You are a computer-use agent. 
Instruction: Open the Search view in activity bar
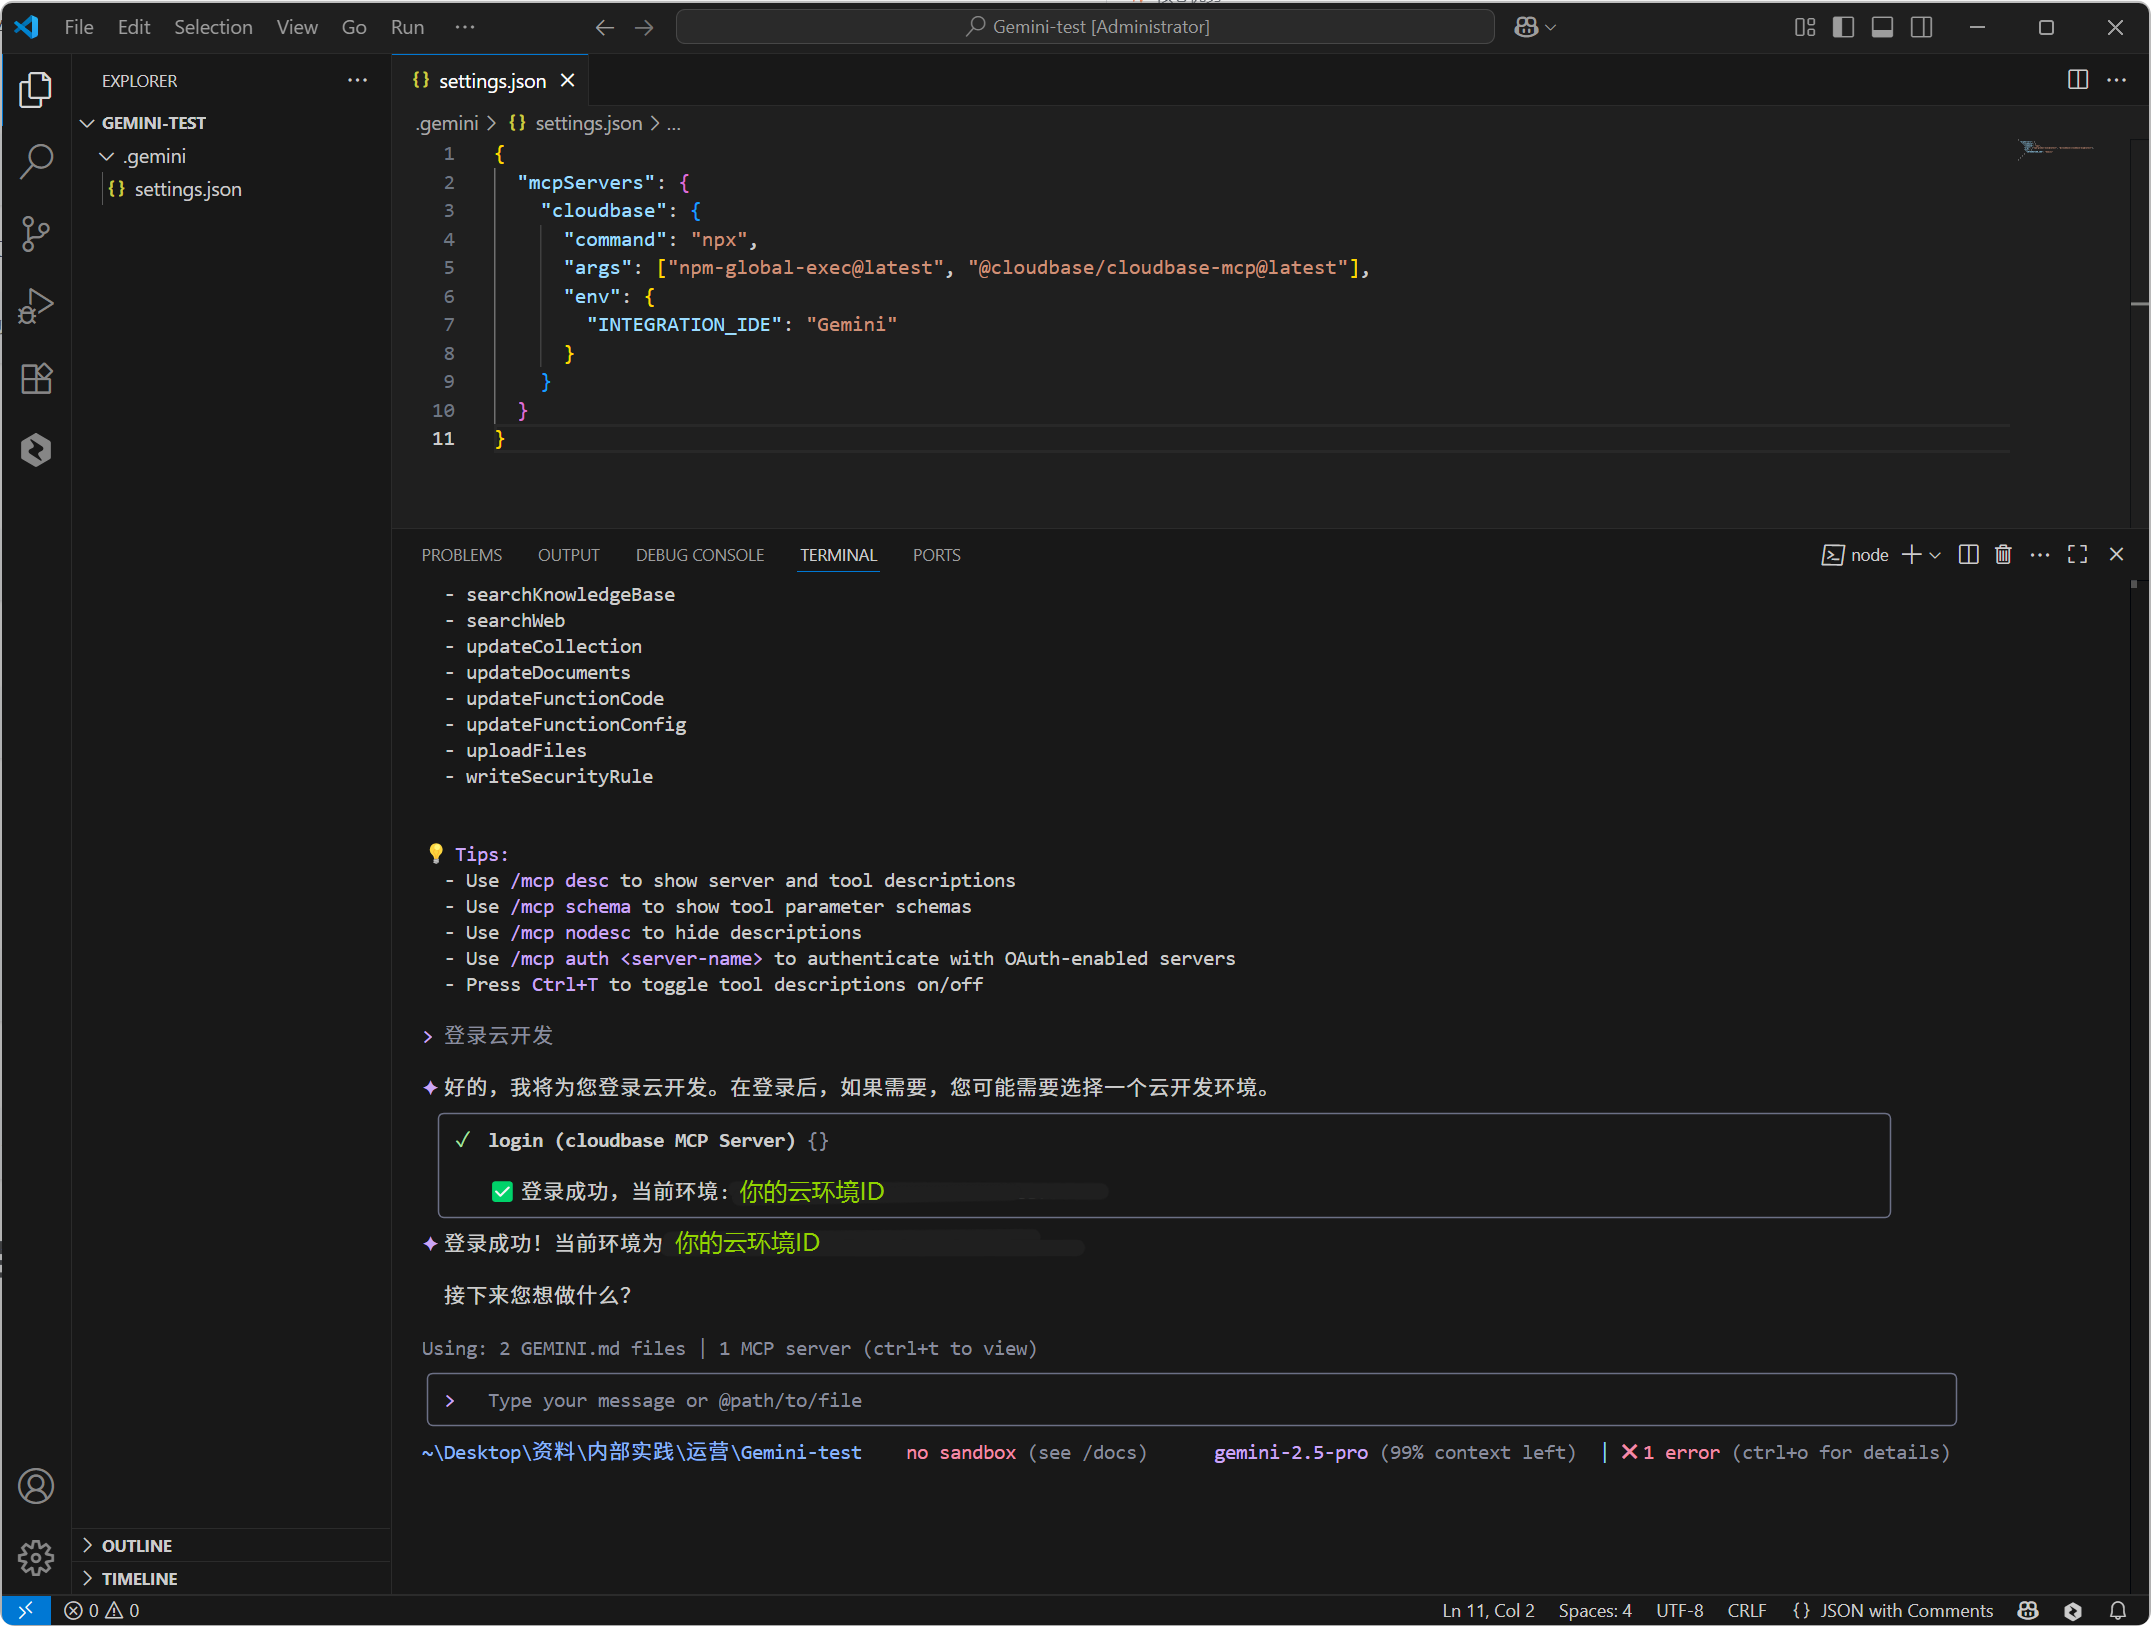point(36,161)
